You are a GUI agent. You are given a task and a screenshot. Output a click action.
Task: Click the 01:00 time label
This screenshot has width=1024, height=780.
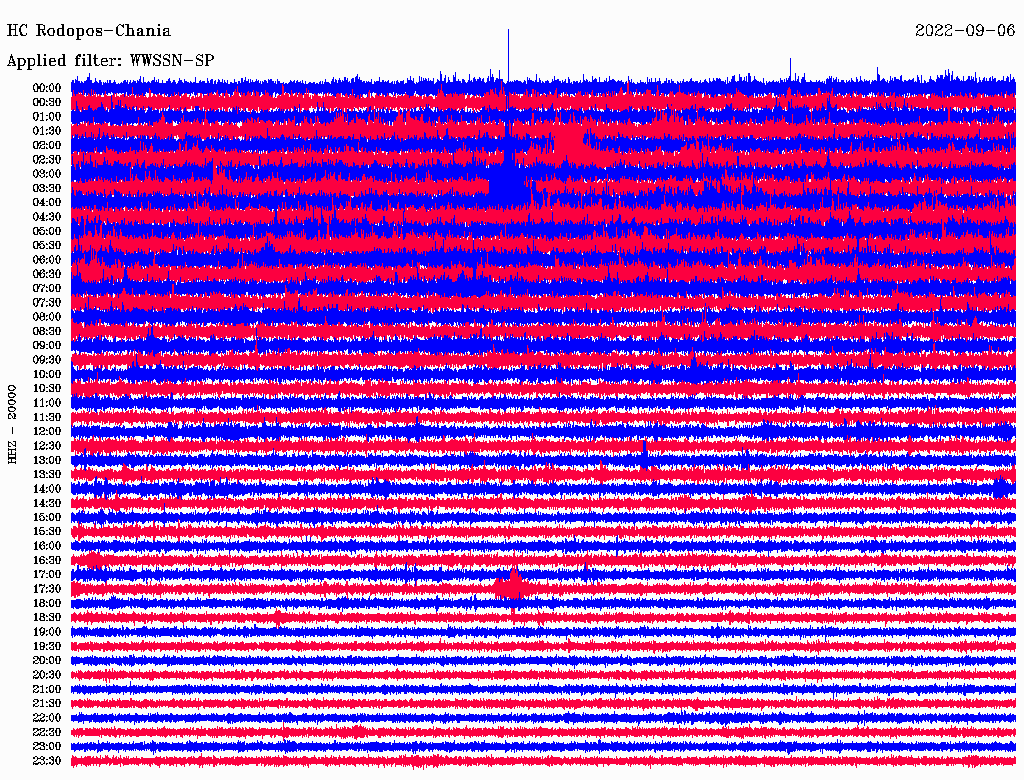[46, 116]
